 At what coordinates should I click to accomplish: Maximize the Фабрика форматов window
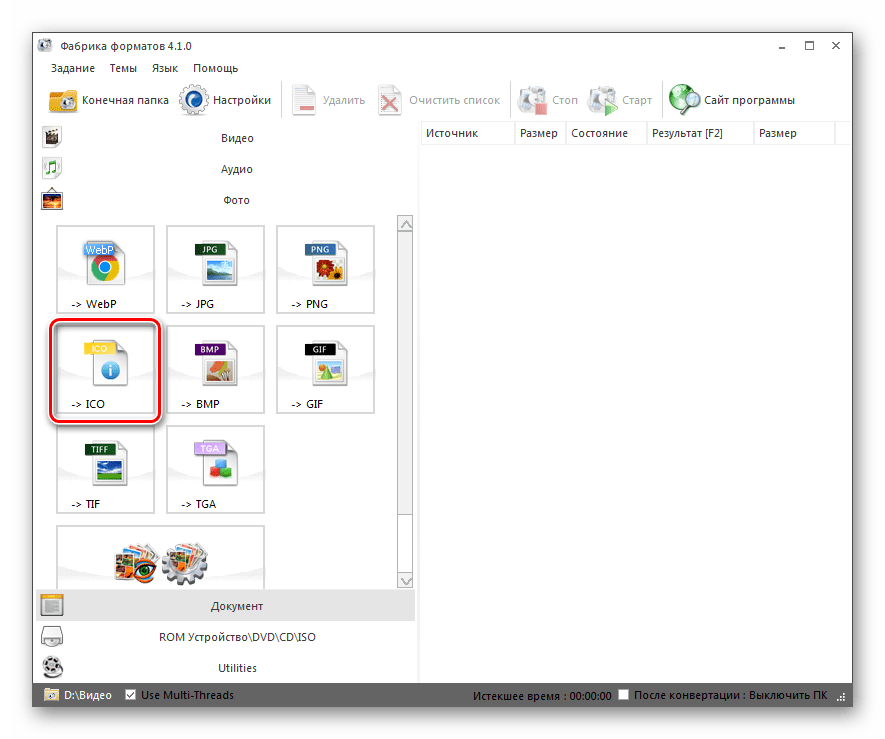(809, 46)
